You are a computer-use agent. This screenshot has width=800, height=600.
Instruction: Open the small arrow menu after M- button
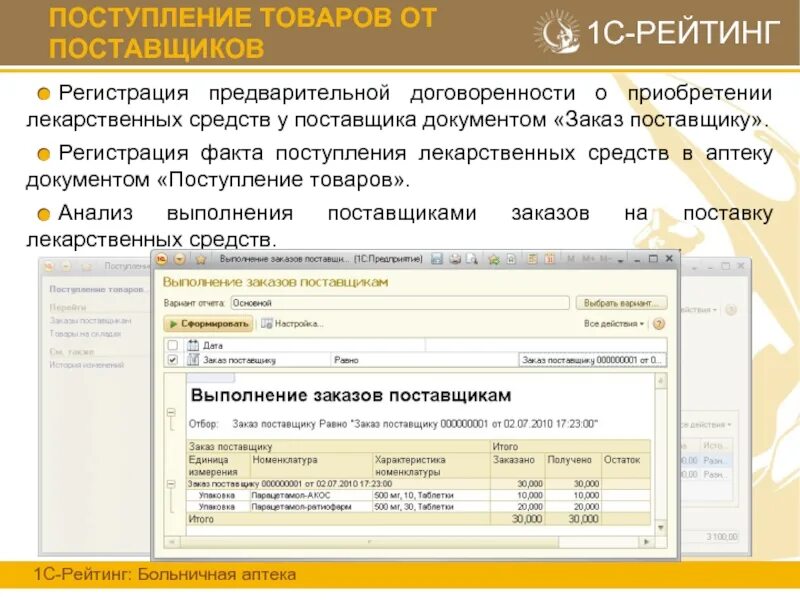[x=620, y=260]
